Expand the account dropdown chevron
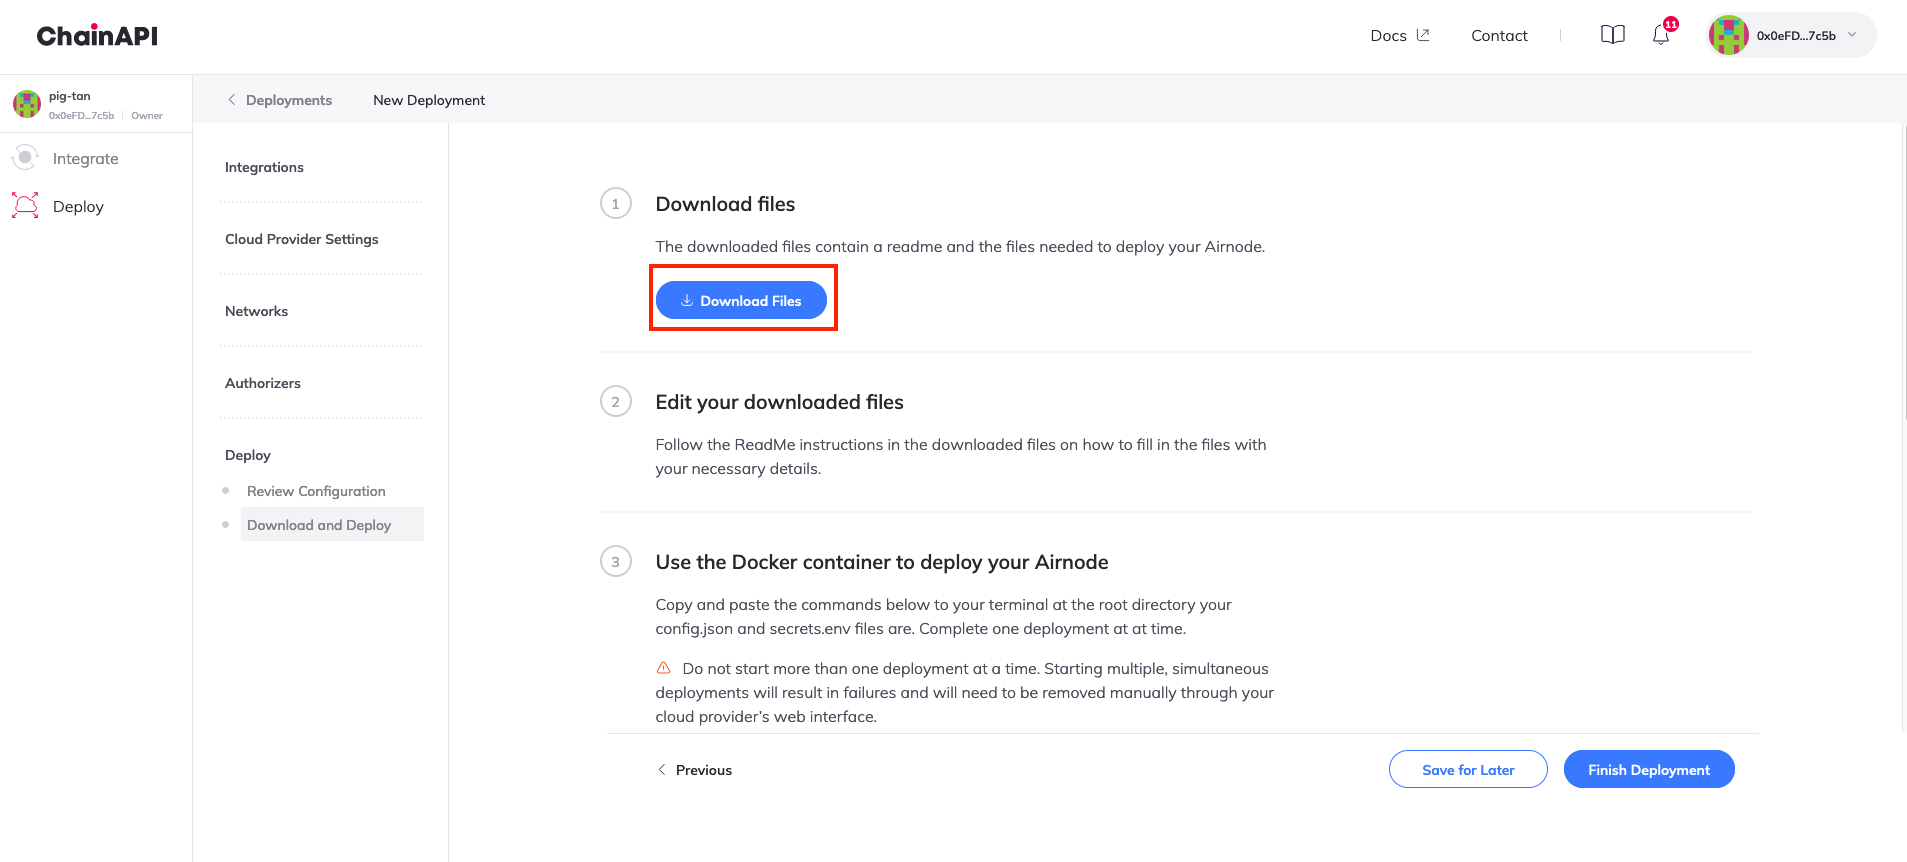The width and height of the screenshot is (1907, 862). 1852,35
